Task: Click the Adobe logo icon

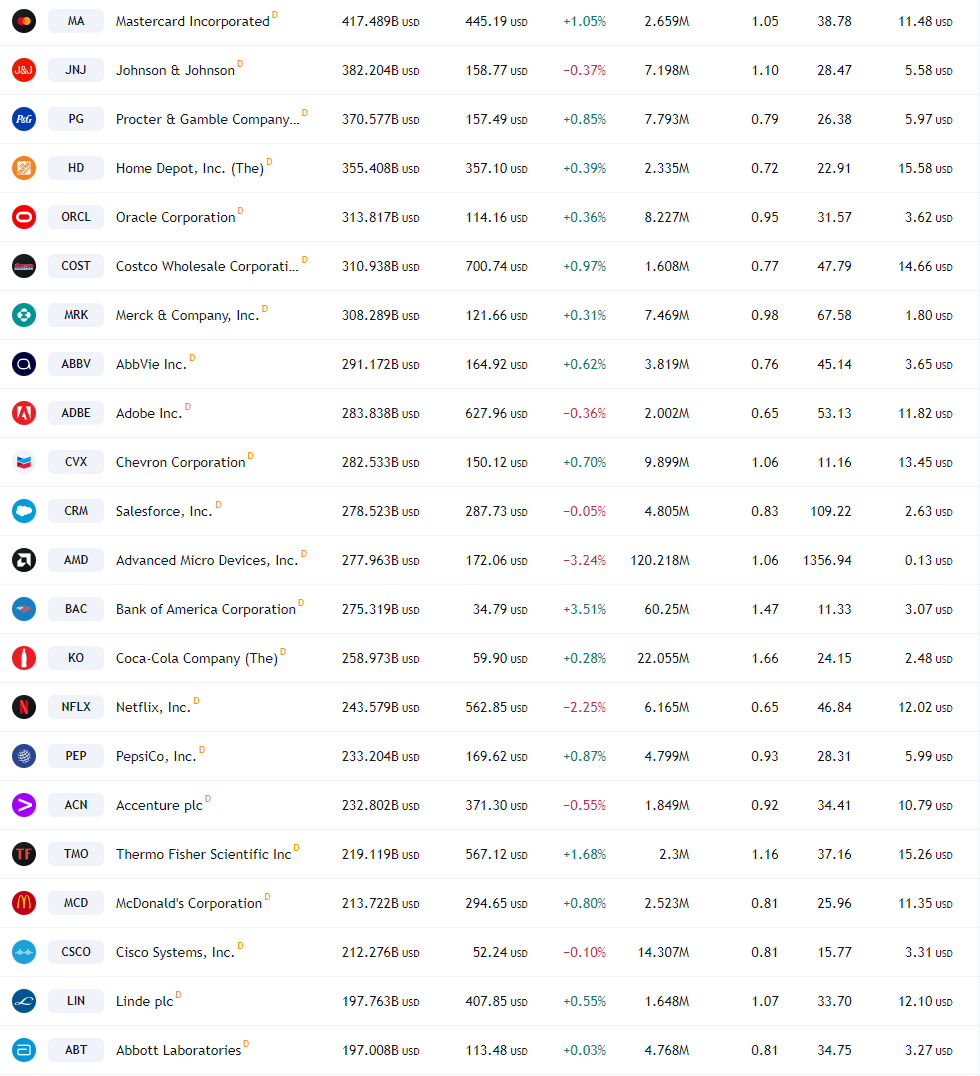Action: pyautogui.click(x=24, y=413)
